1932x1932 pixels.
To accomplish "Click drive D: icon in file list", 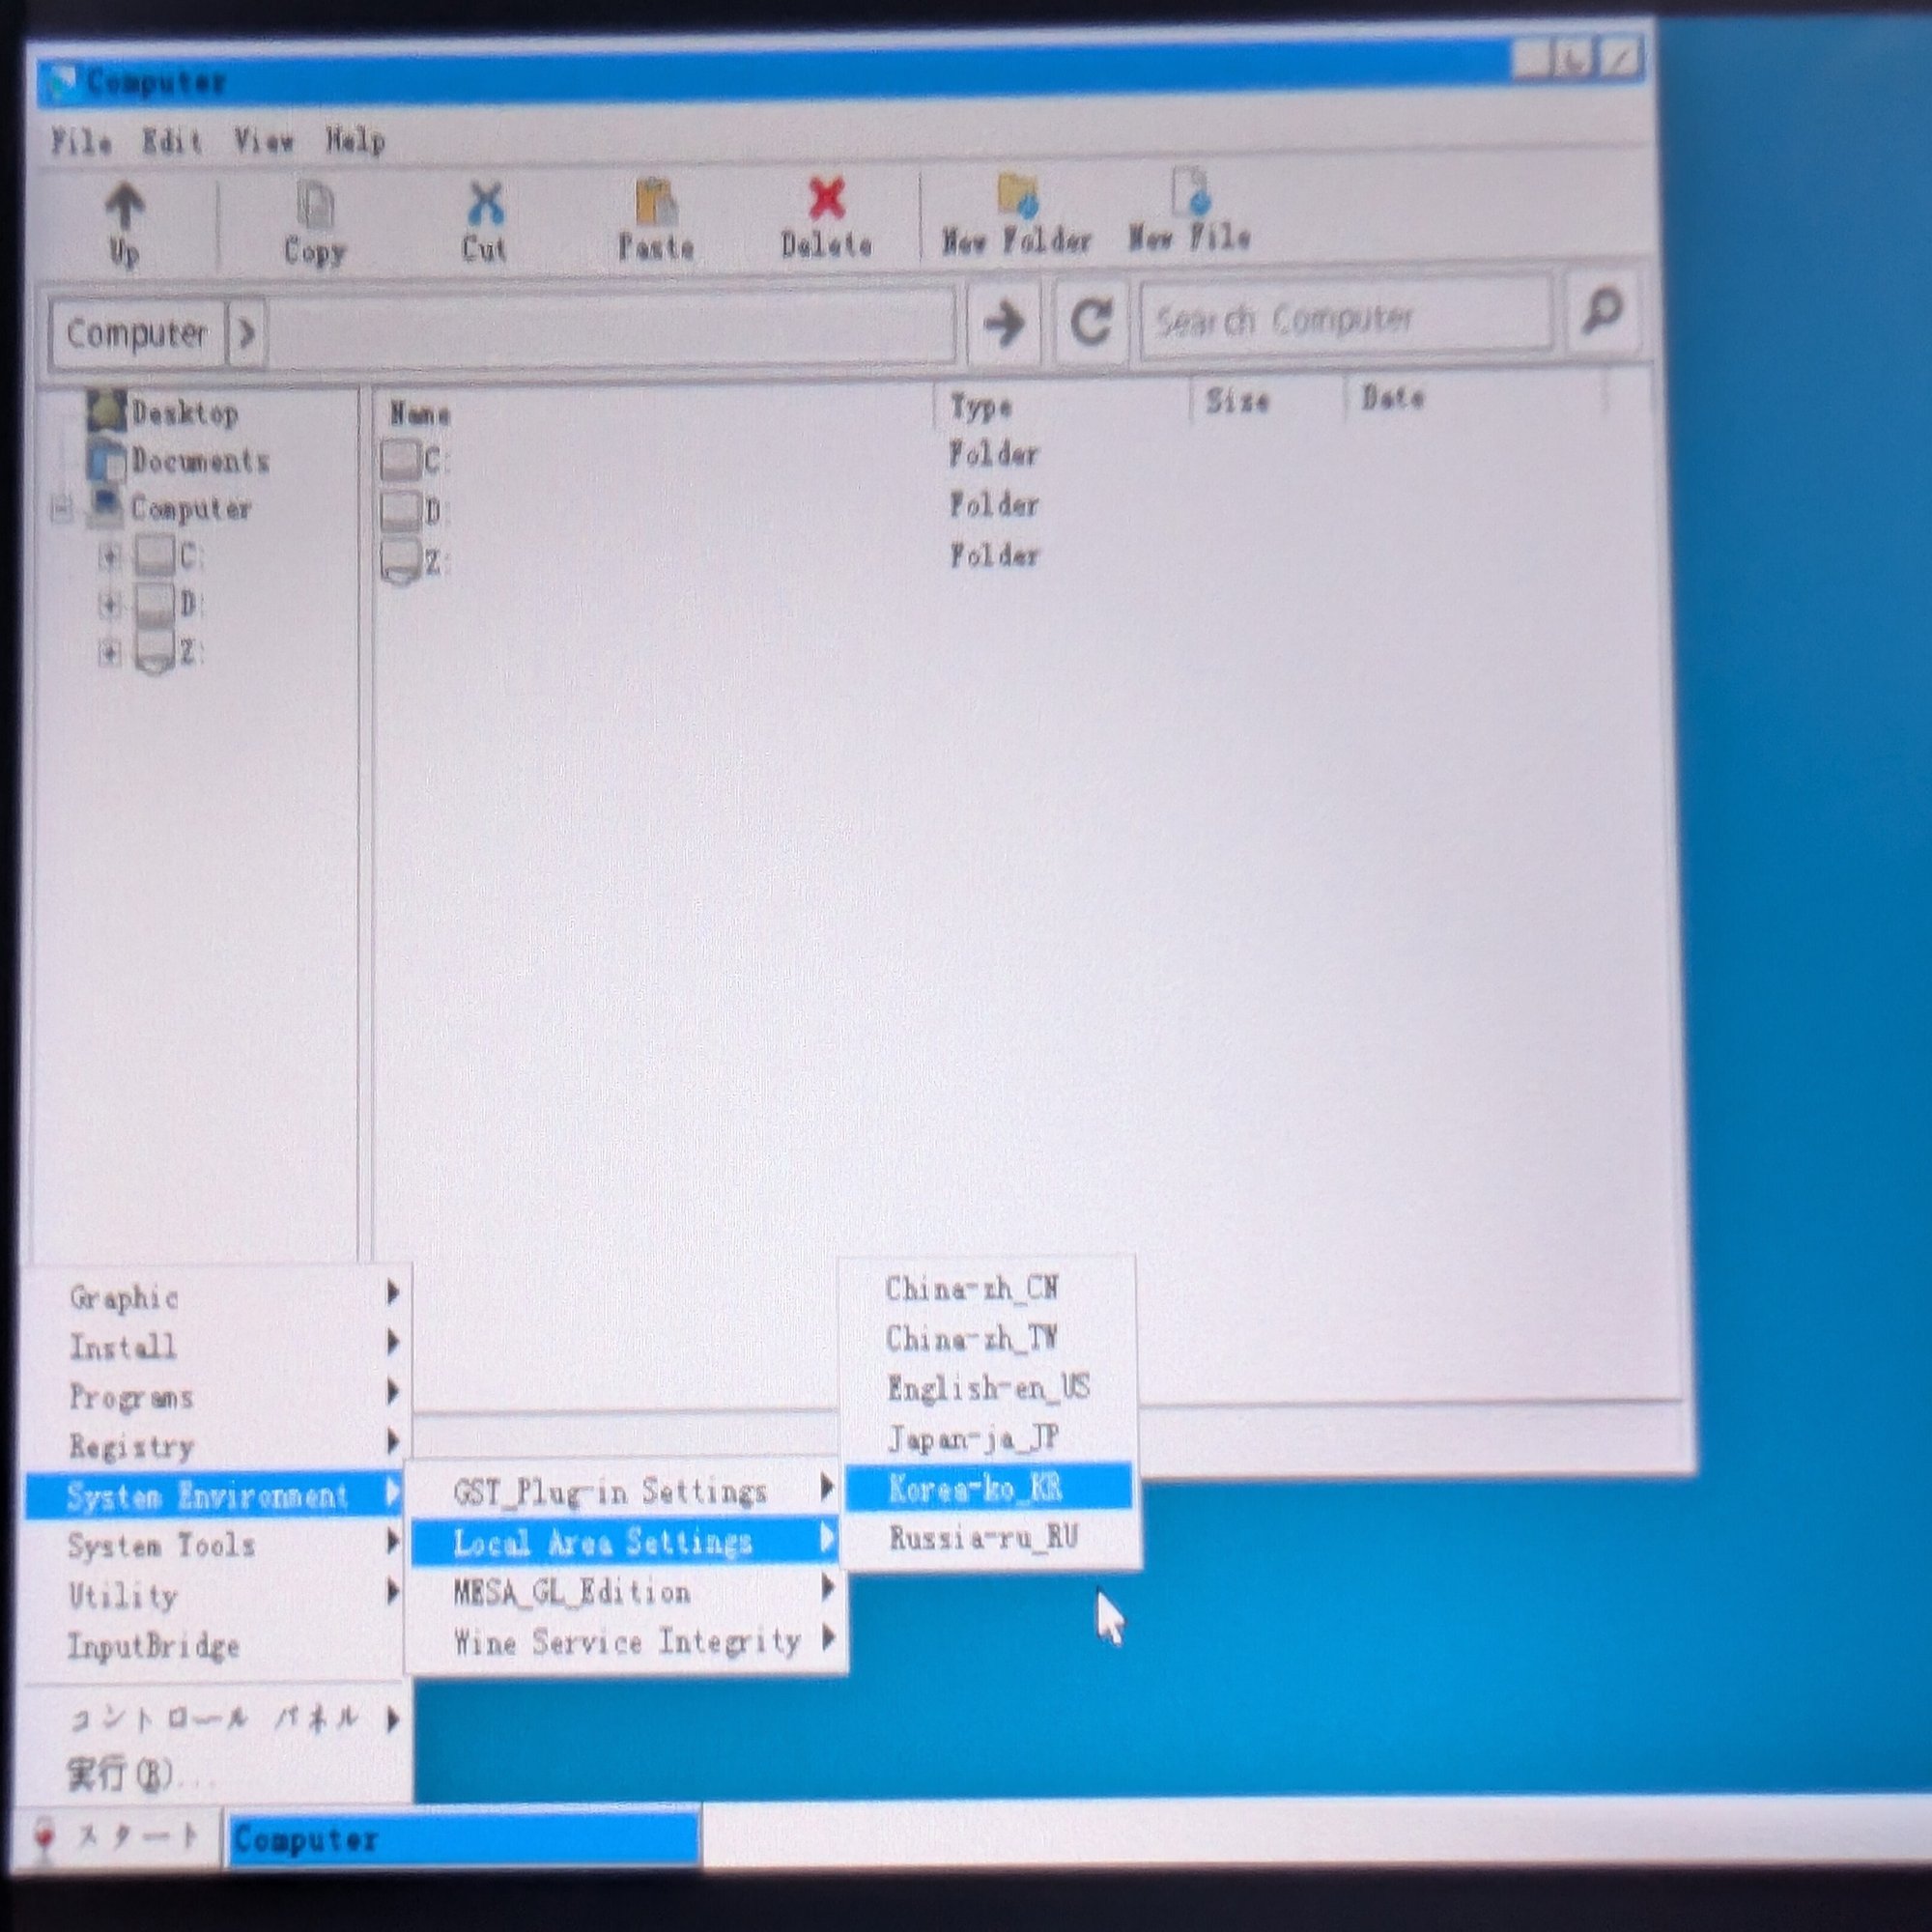I will coord(400,511).
